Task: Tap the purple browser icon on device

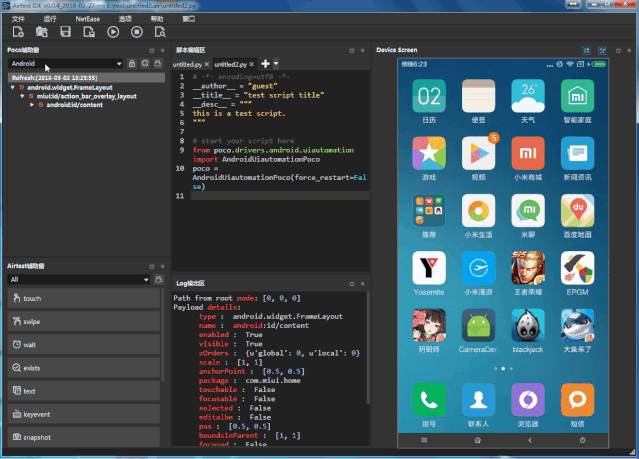Action: point(528,400)
